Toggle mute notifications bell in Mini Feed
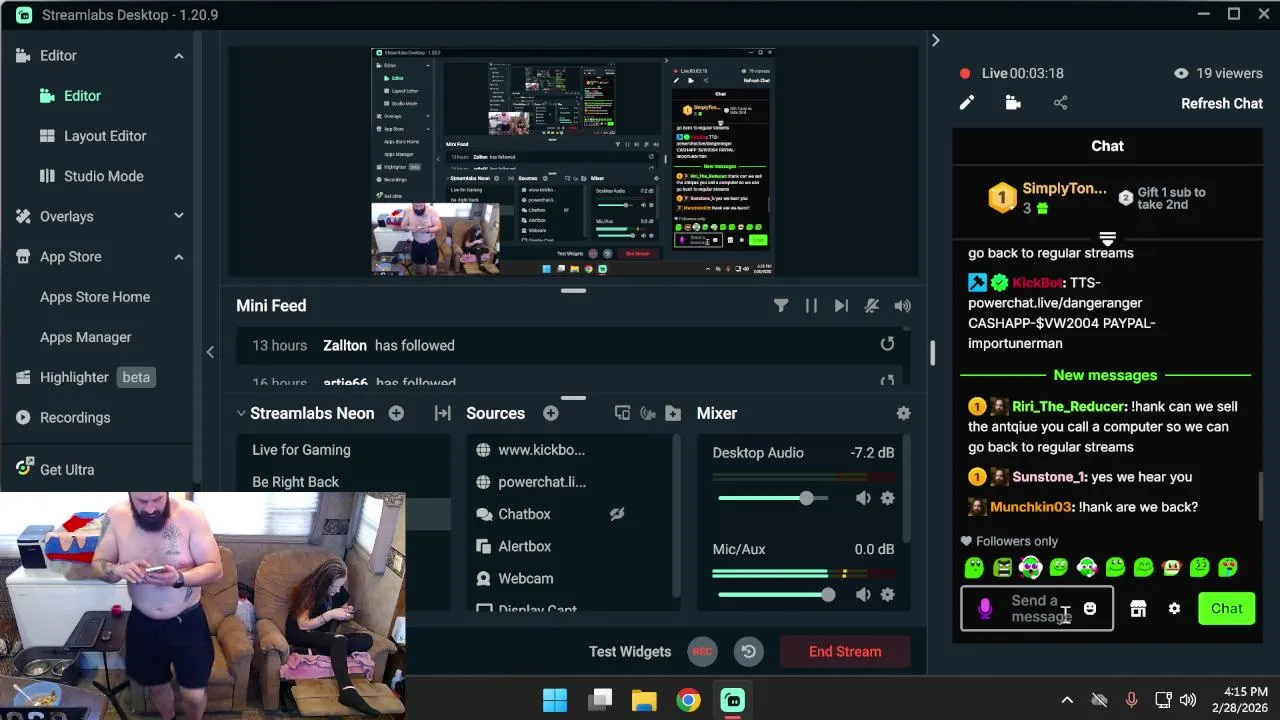 pyautogui.click(x=872, y=306)
